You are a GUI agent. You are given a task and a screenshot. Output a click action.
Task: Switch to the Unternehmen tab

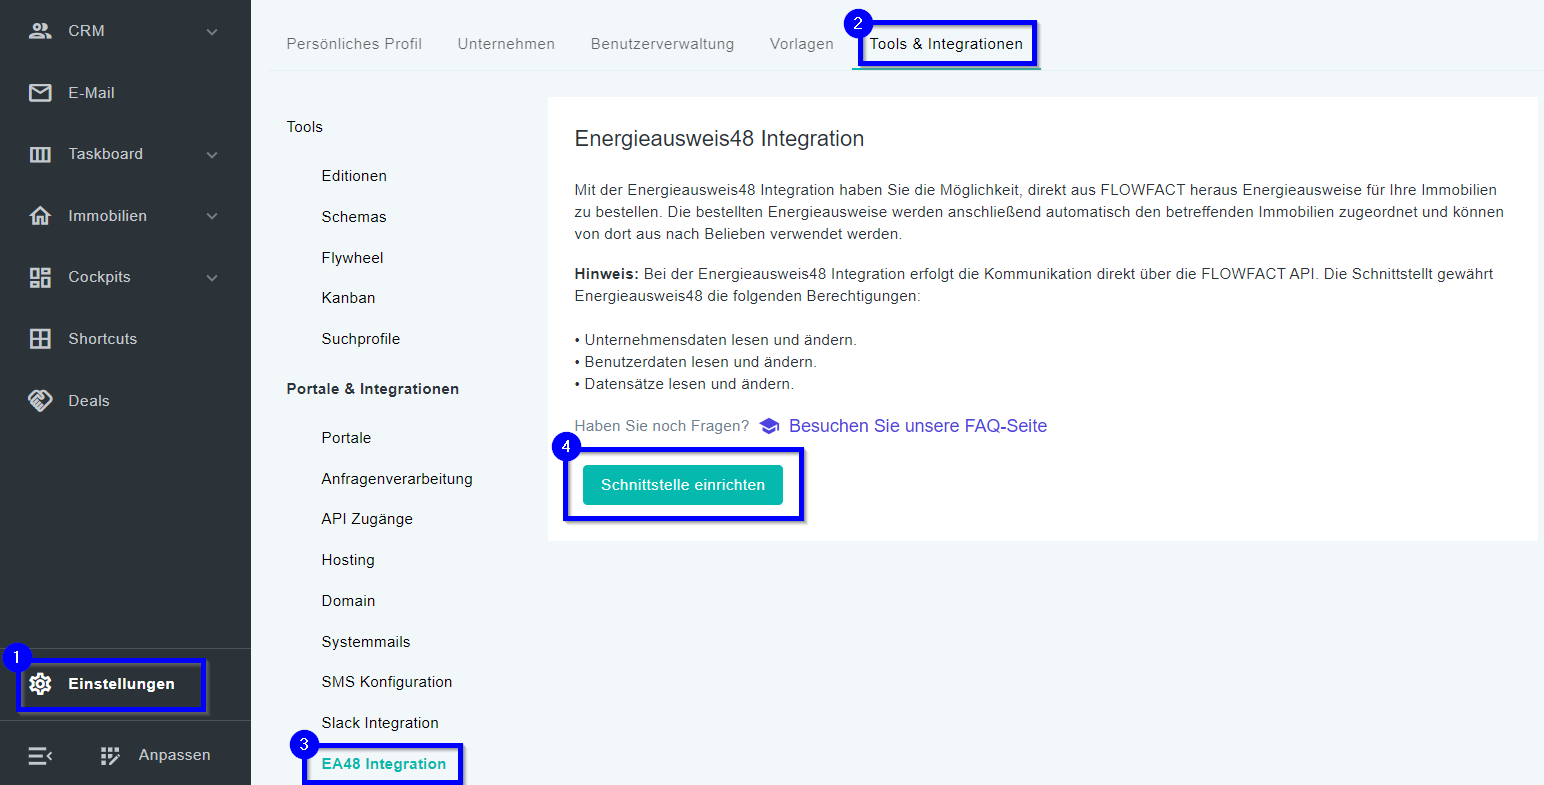coord(506,44)
